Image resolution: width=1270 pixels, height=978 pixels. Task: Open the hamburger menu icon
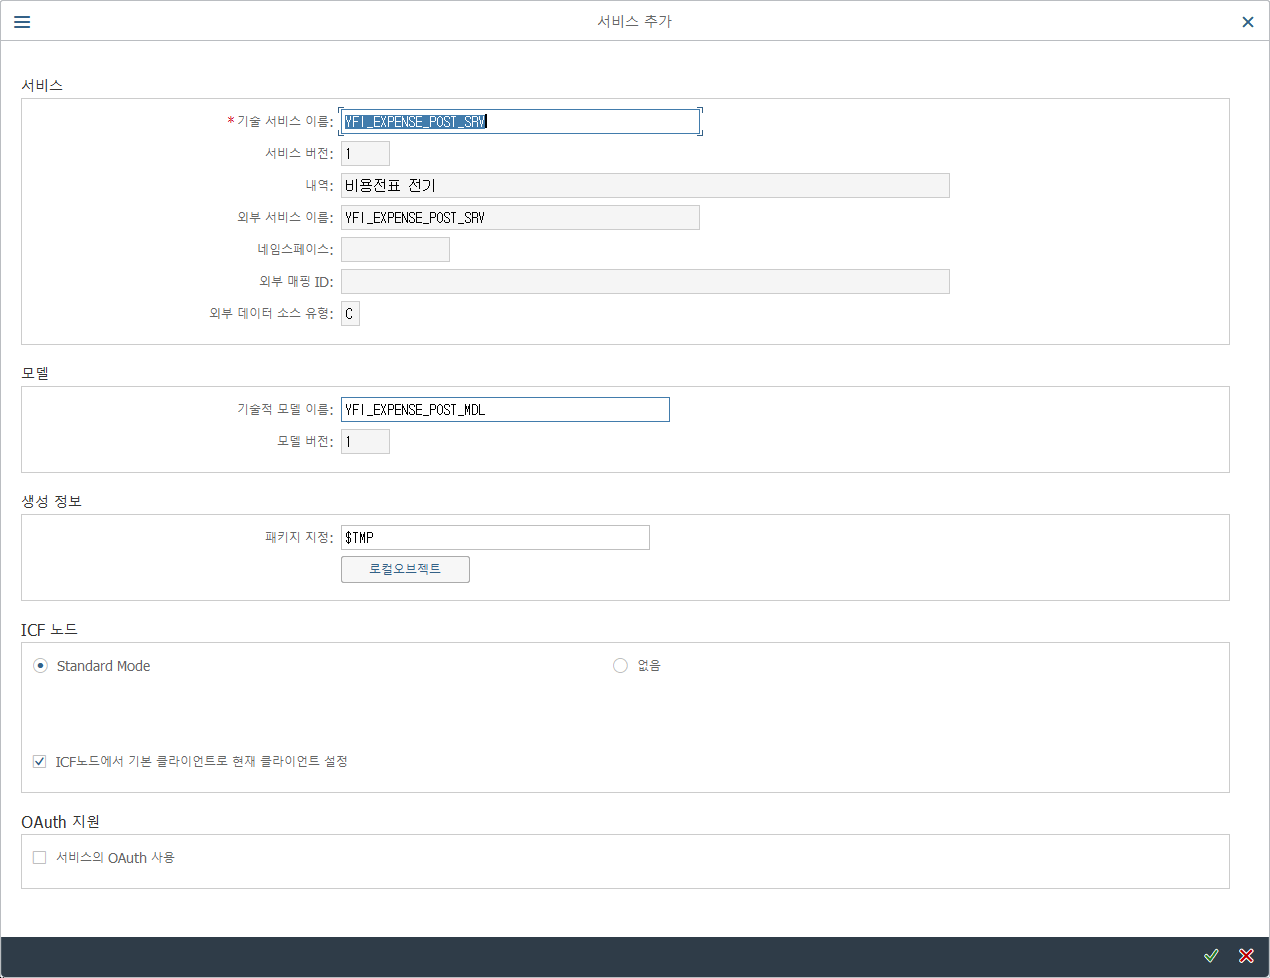[22, 21]
